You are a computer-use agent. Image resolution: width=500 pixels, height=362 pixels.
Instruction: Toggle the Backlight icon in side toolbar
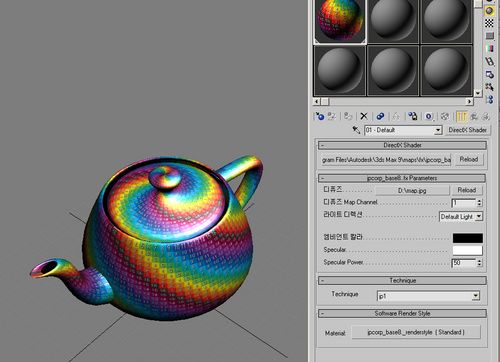pyautogui.click(x=489, y=11)
